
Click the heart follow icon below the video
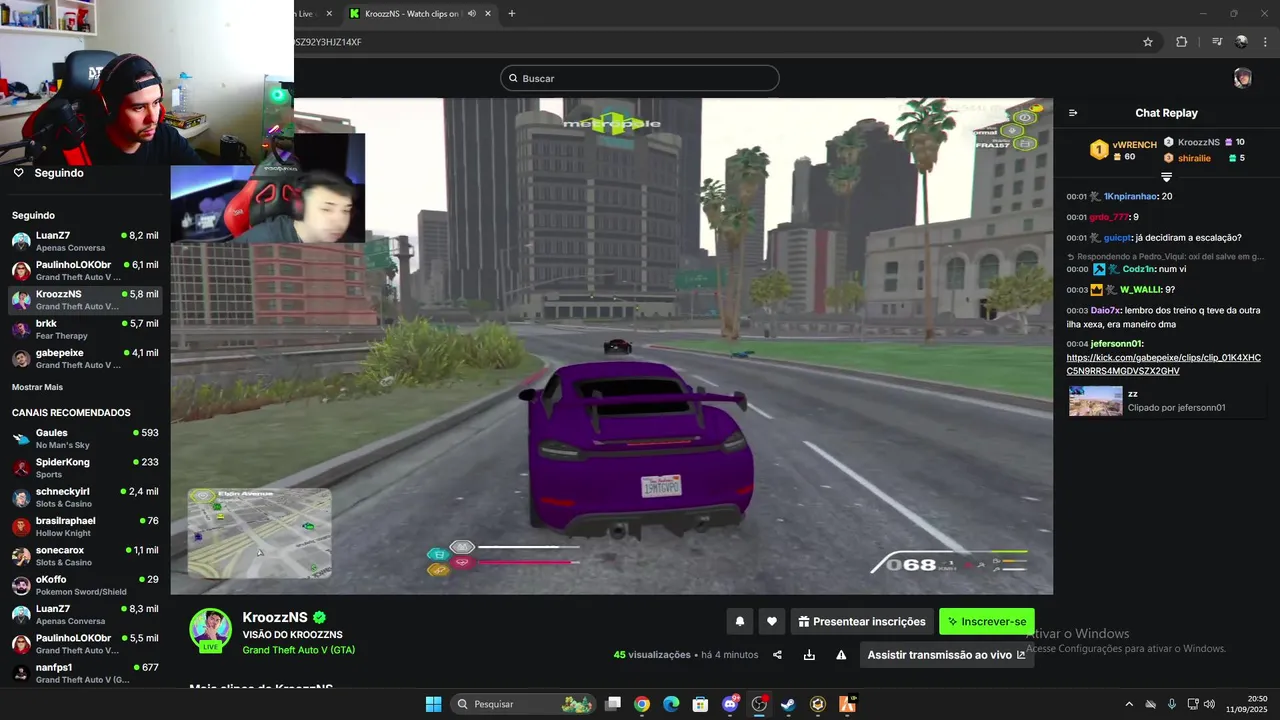pyautogui.click(x=771, y=621)
